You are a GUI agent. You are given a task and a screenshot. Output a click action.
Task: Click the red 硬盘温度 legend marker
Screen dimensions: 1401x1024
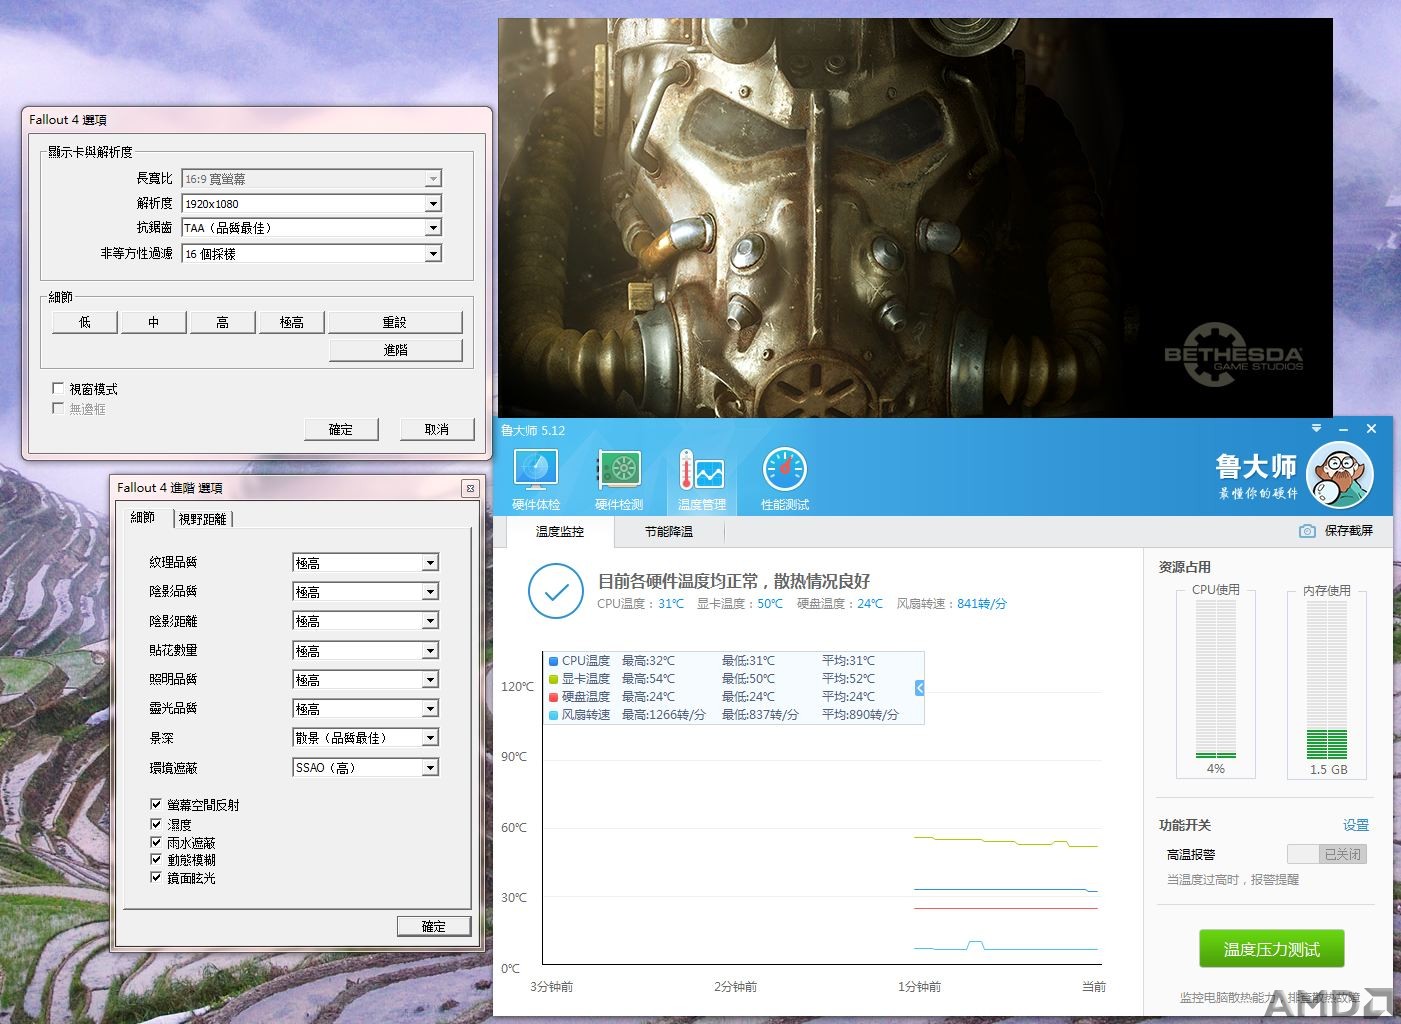click(553, 697)
